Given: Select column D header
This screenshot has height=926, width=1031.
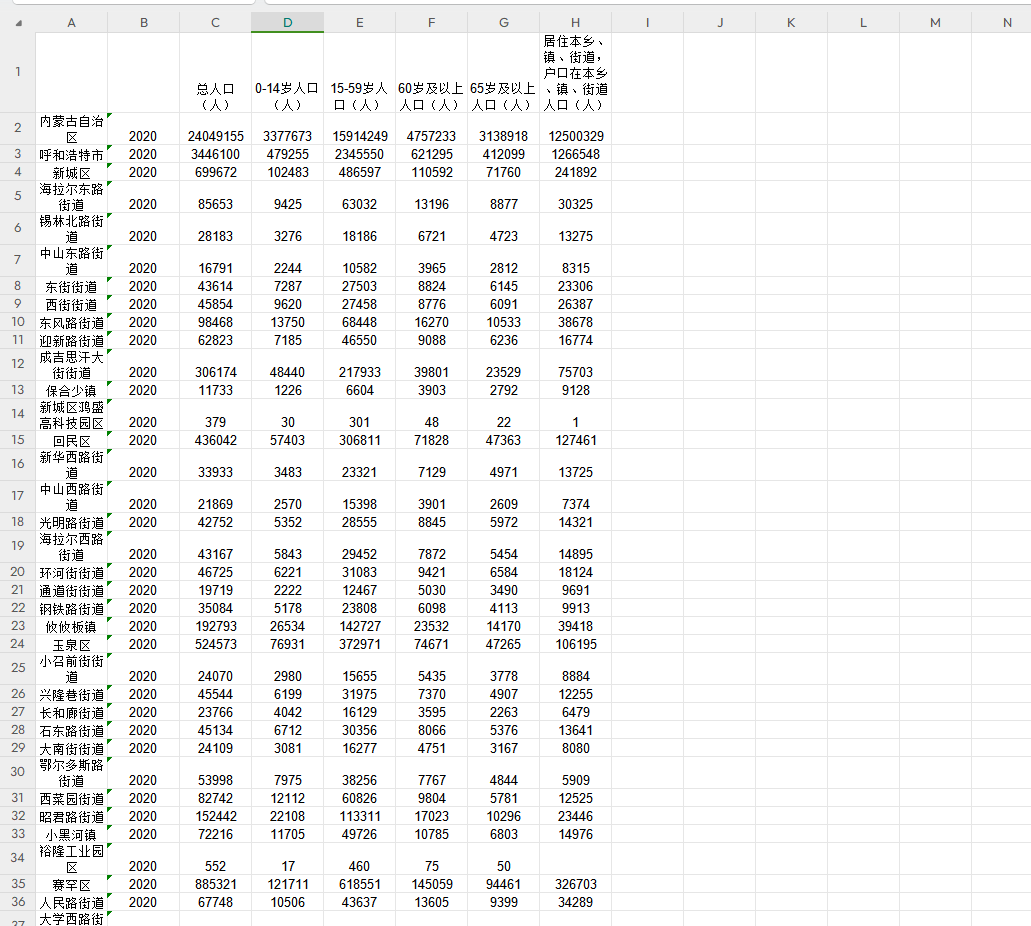Looking at the screenshot, I should tap(287, 22).
